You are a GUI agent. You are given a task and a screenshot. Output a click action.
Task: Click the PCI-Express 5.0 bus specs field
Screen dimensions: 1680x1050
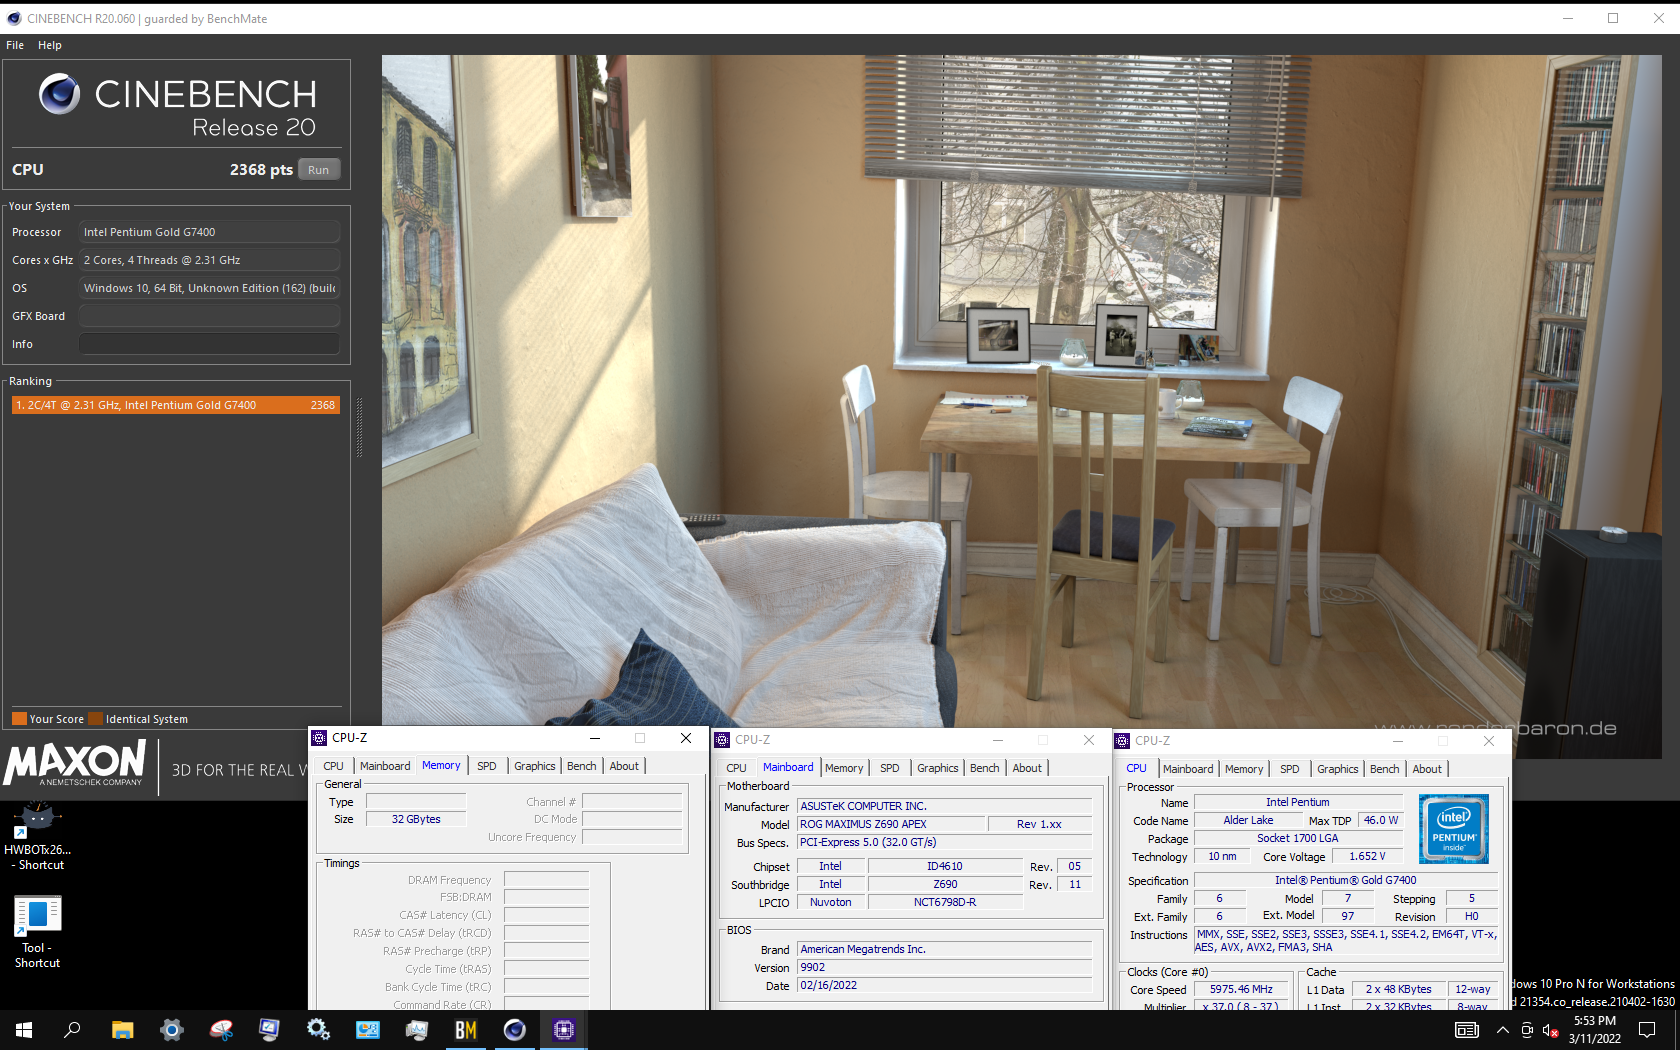coord(945,842)
